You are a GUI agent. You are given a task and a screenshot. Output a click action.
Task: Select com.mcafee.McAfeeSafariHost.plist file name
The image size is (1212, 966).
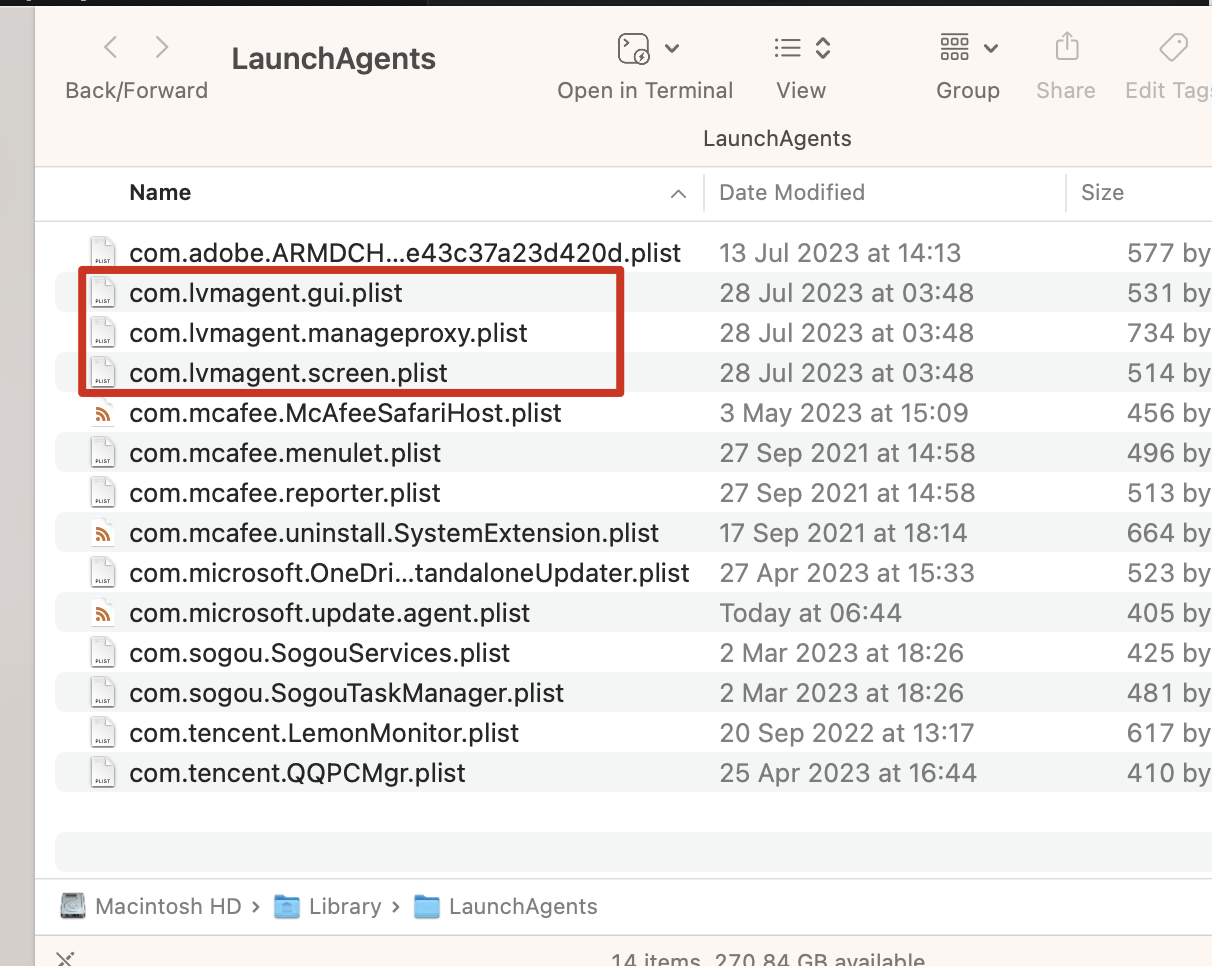click(345, 413)
